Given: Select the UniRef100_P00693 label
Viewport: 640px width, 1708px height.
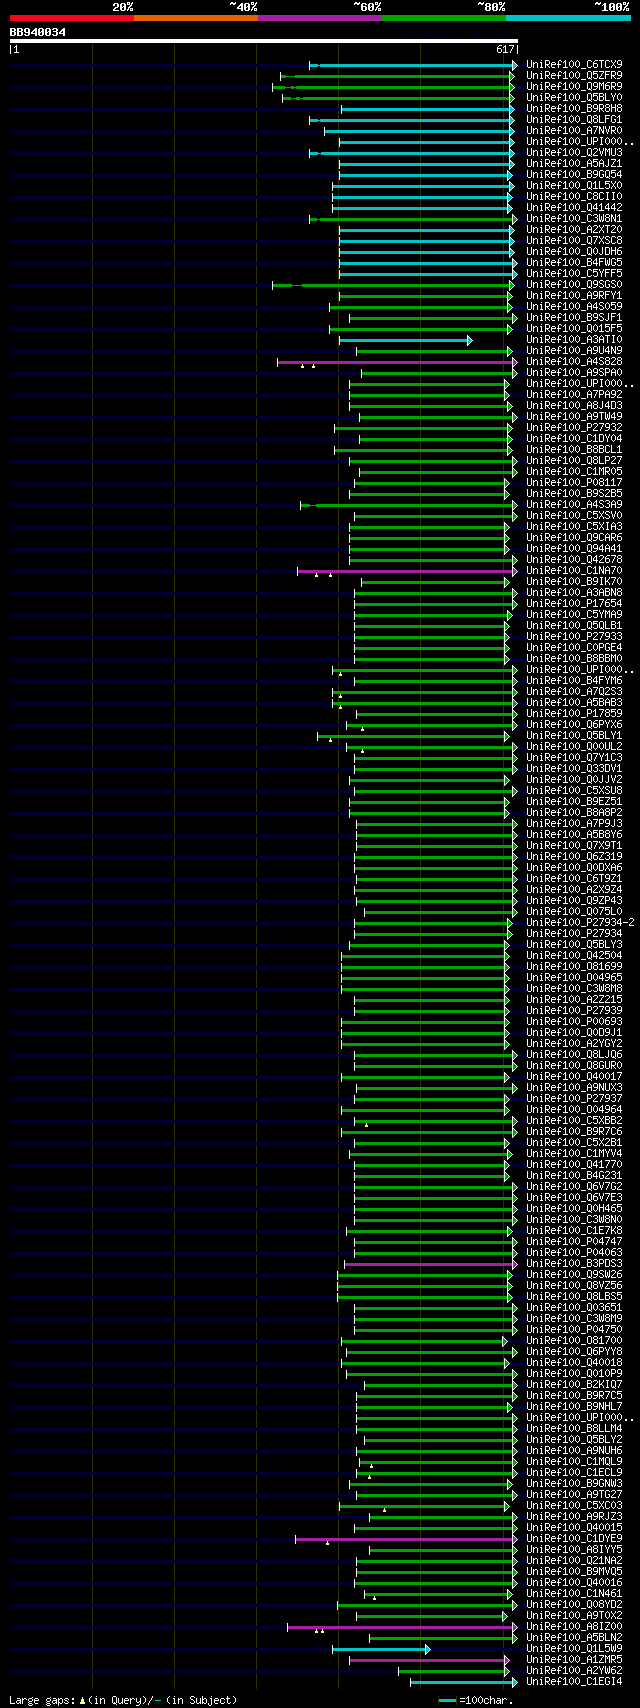Looking at the screenshot, I should (574, 1022).
